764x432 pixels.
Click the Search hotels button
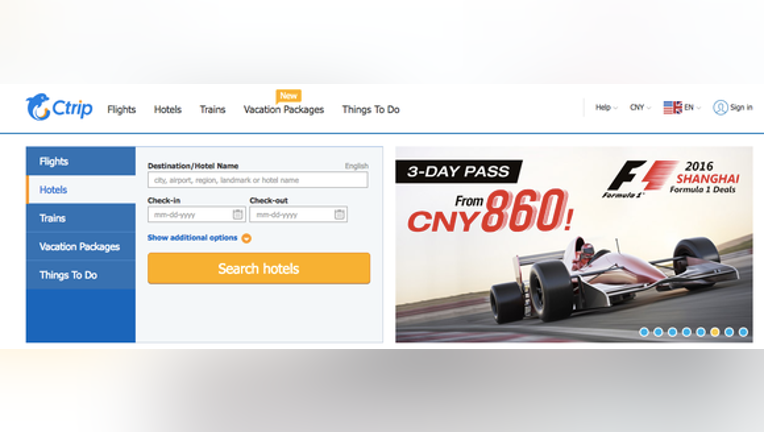(259, 268)
